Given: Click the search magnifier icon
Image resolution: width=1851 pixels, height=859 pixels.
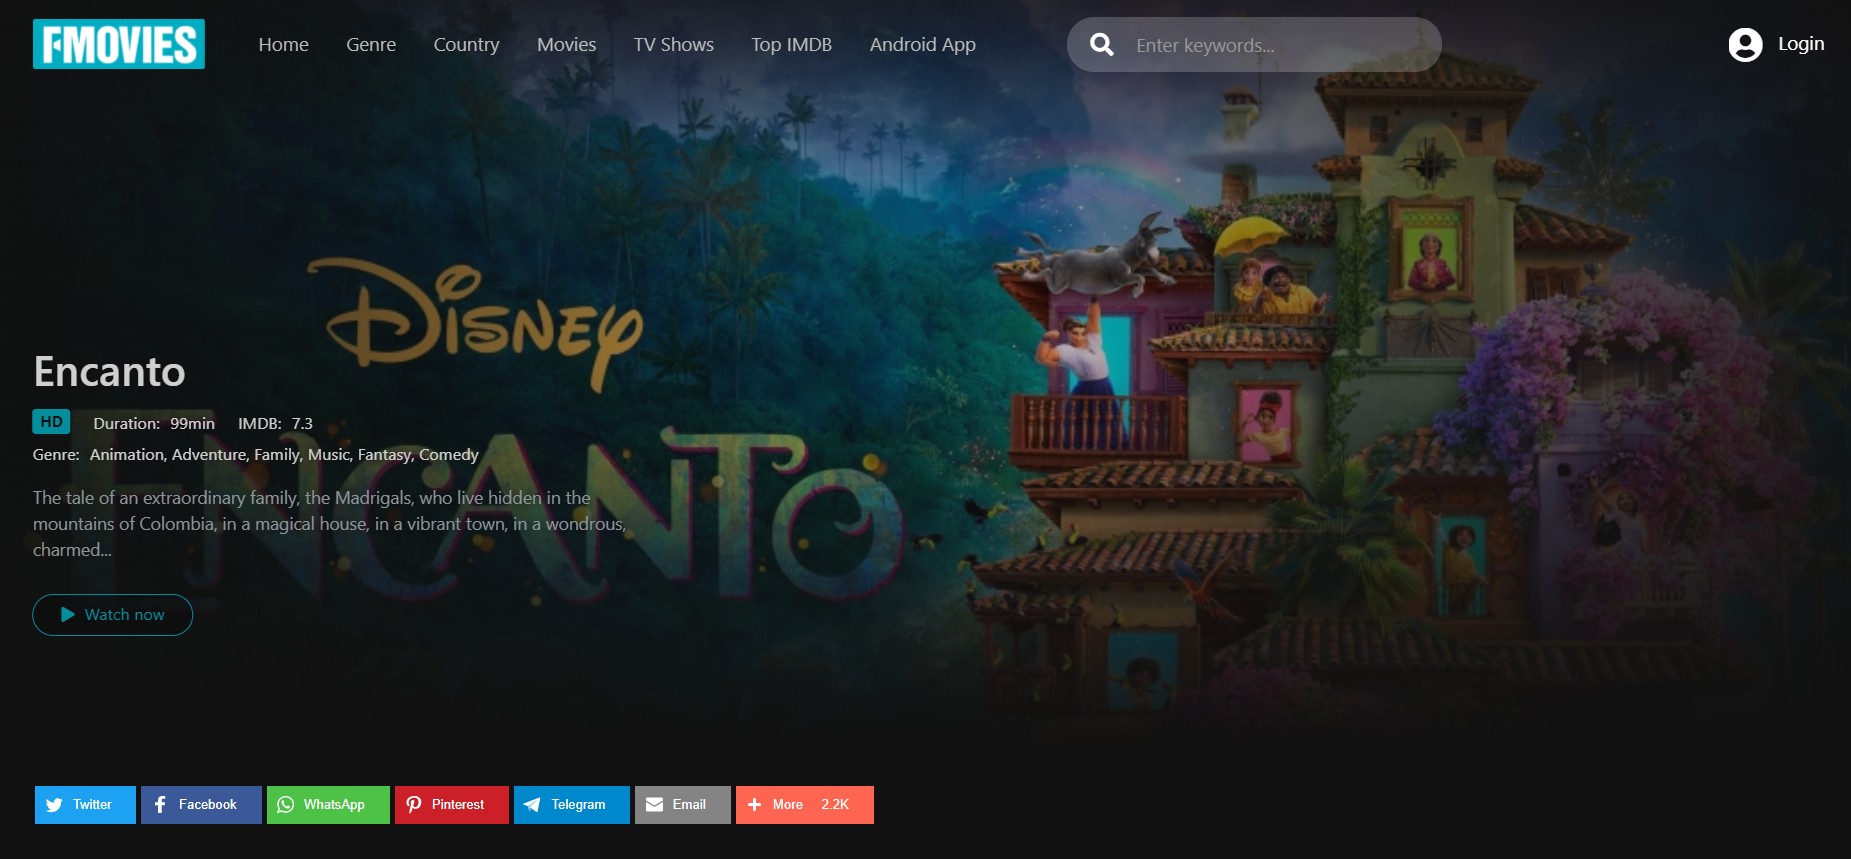Looking at the screenshot, I should pos(1101,44).
